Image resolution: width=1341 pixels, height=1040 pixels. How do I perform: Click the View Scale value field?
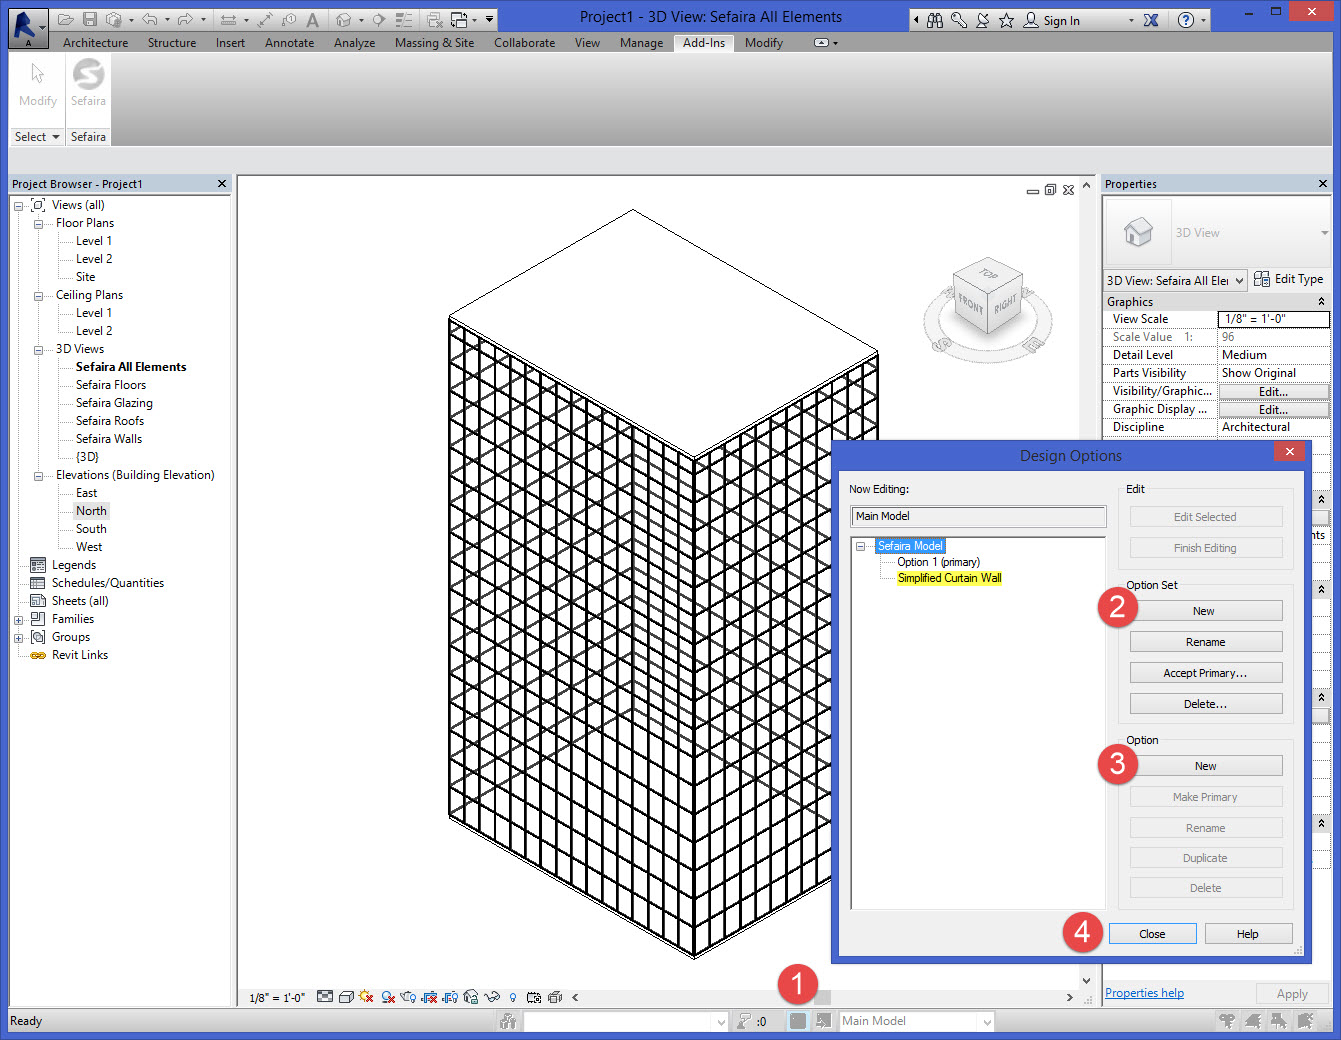click(1273, 319)
